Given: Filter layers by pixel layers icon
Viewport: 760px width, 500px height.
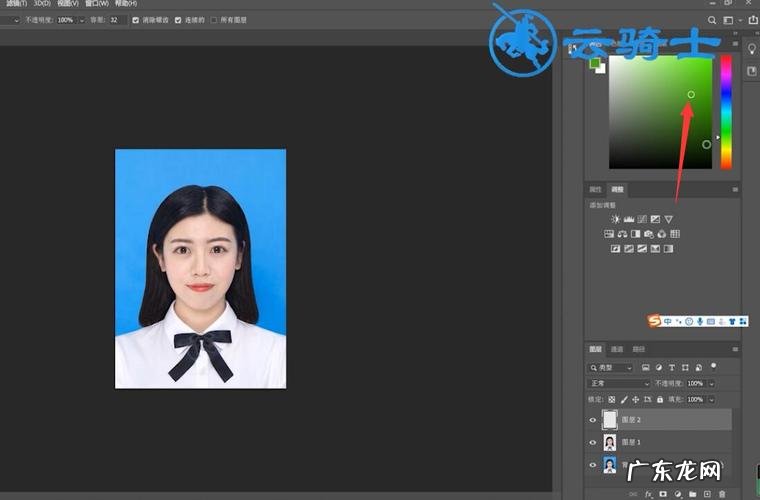Looking at the screenshot, I should [x=646, y=368].
